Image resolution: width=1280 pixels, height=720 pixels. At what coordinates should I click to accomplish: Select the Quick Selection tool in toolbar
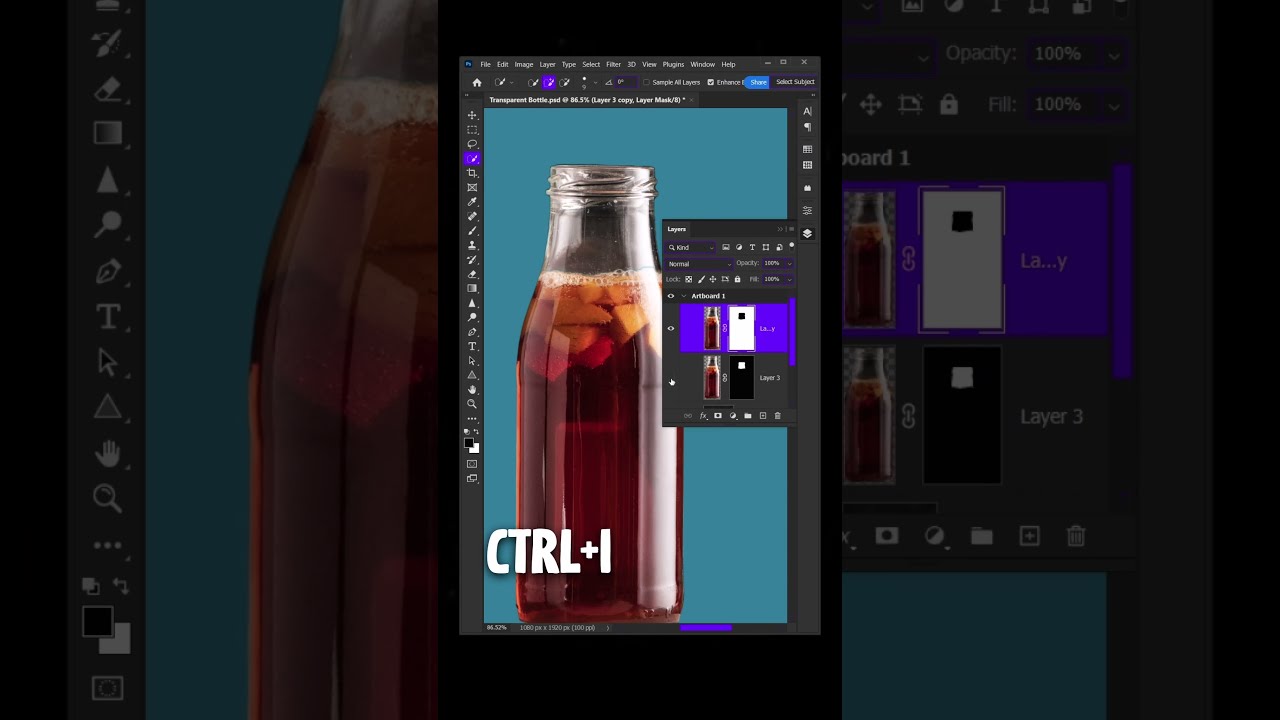coord(472,159)
